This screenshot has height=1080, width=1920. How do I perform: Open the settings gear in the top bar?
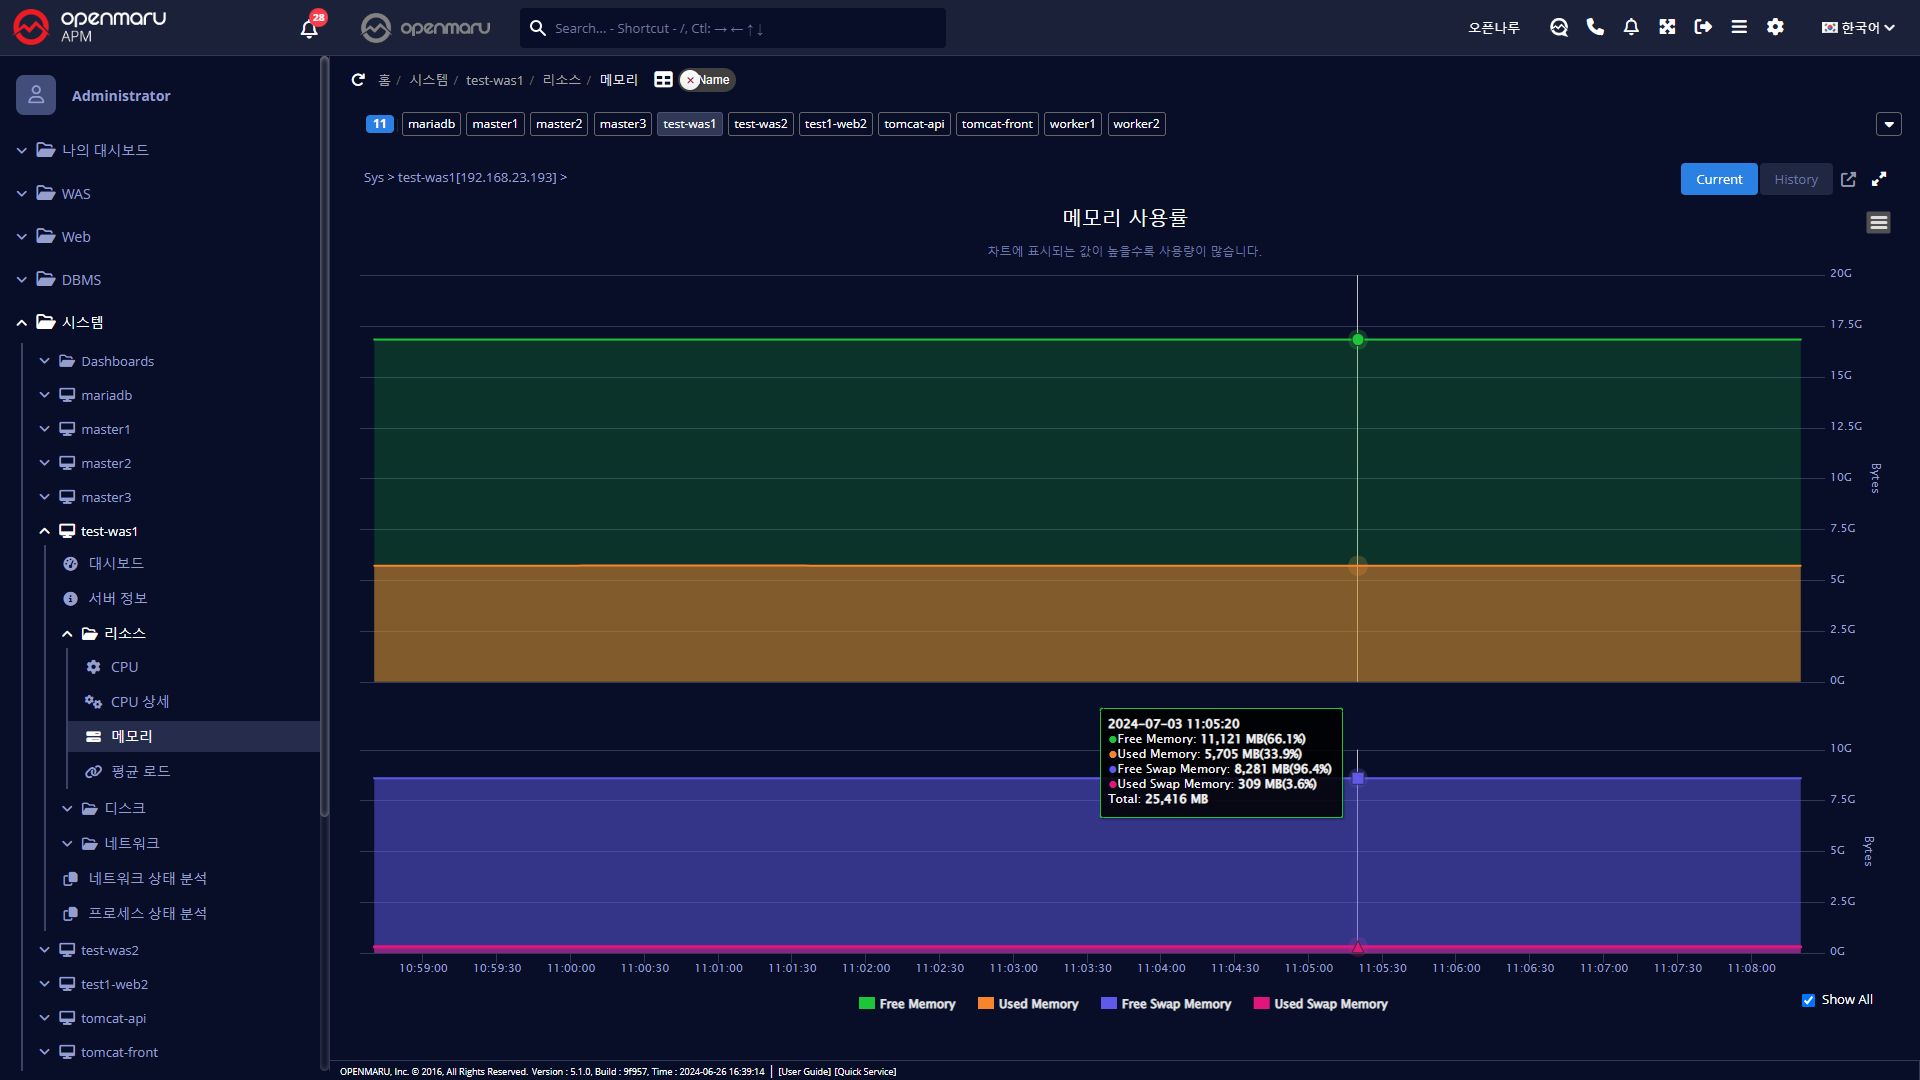[1775, 28]
